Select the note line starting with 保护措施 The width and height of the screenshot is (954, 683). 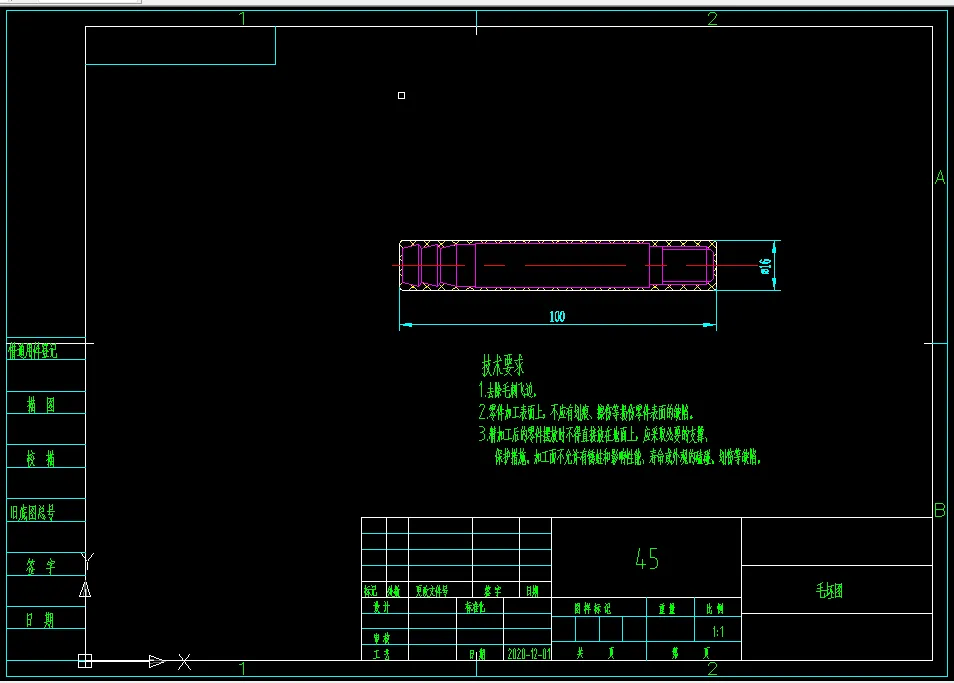point(627,457)
